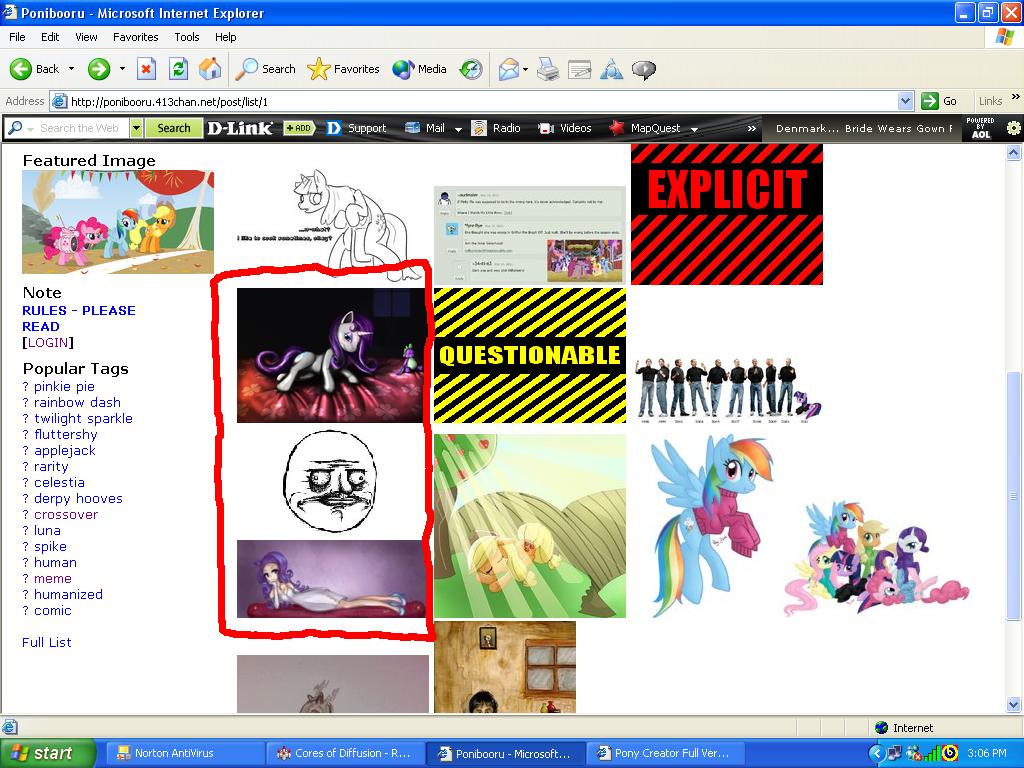
Task: Open the derpy hooves tag
Action: click(x=78, y=498)
